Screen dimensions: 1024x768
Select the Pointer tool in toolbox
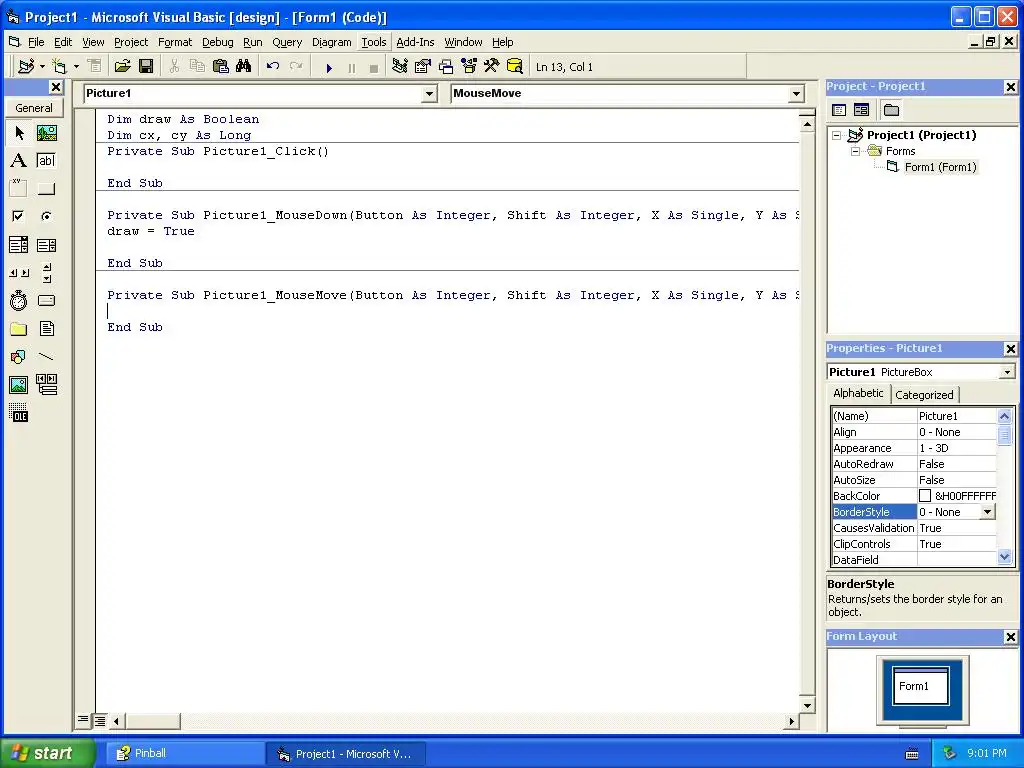[19, 133]
